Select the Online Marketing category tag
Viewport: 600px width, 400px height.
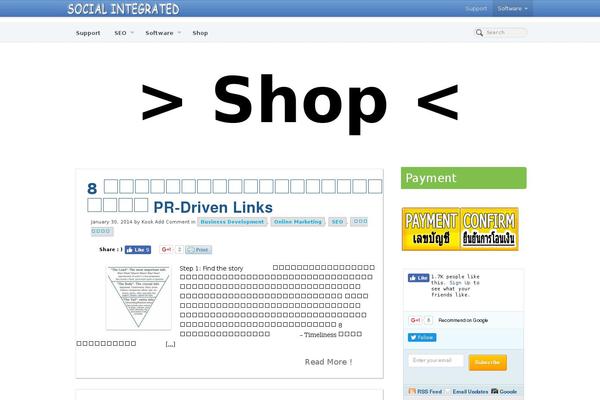[x=298, y=222]
